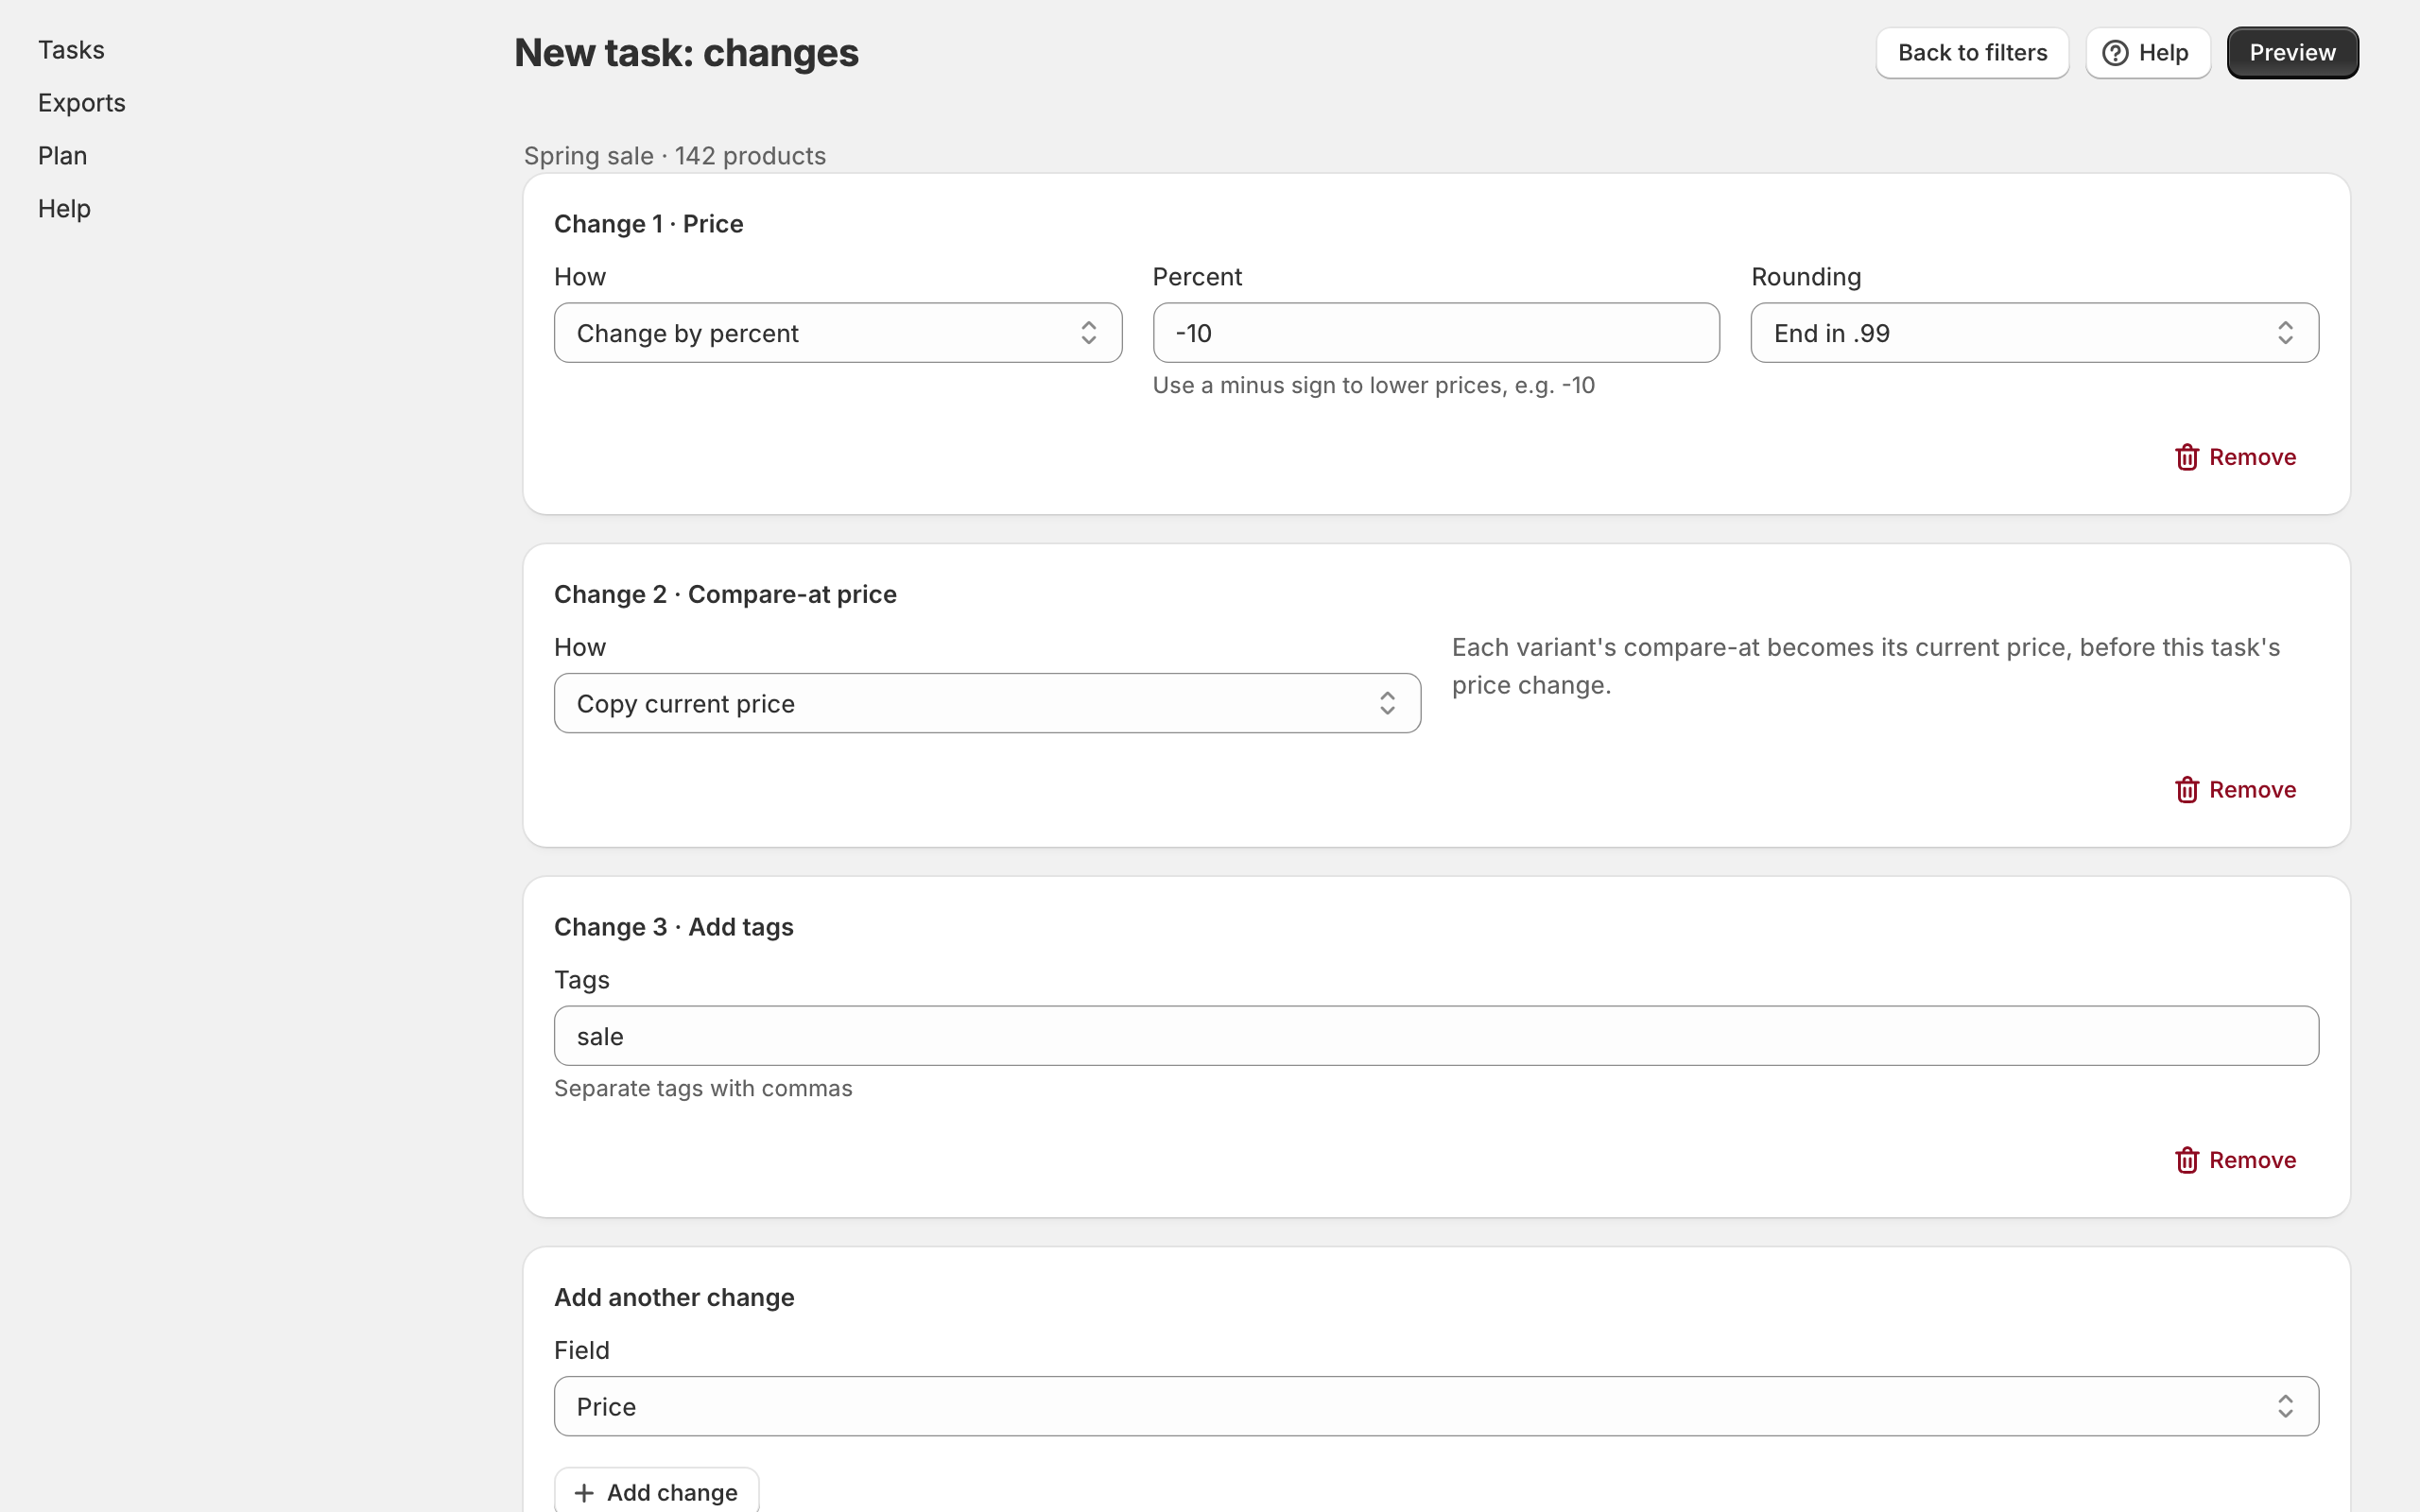Click the Spring sale · 142 products text

point(675,156)
